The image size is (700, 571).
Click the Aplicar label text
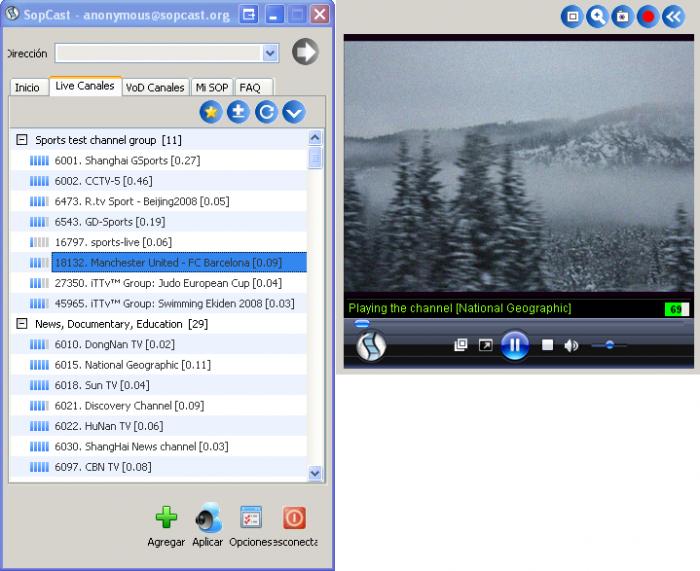(x=208, y=542)
